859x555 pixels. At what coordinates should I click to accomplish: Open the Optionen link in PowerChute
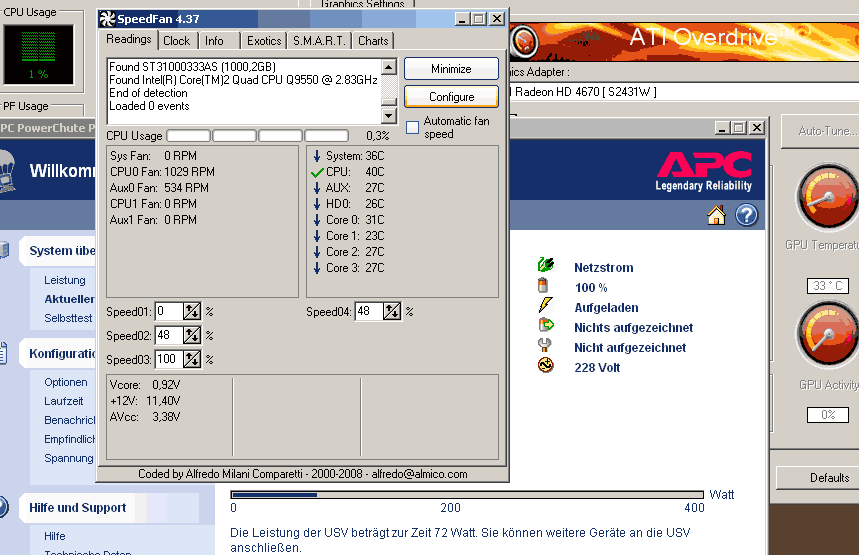(66, 382)
